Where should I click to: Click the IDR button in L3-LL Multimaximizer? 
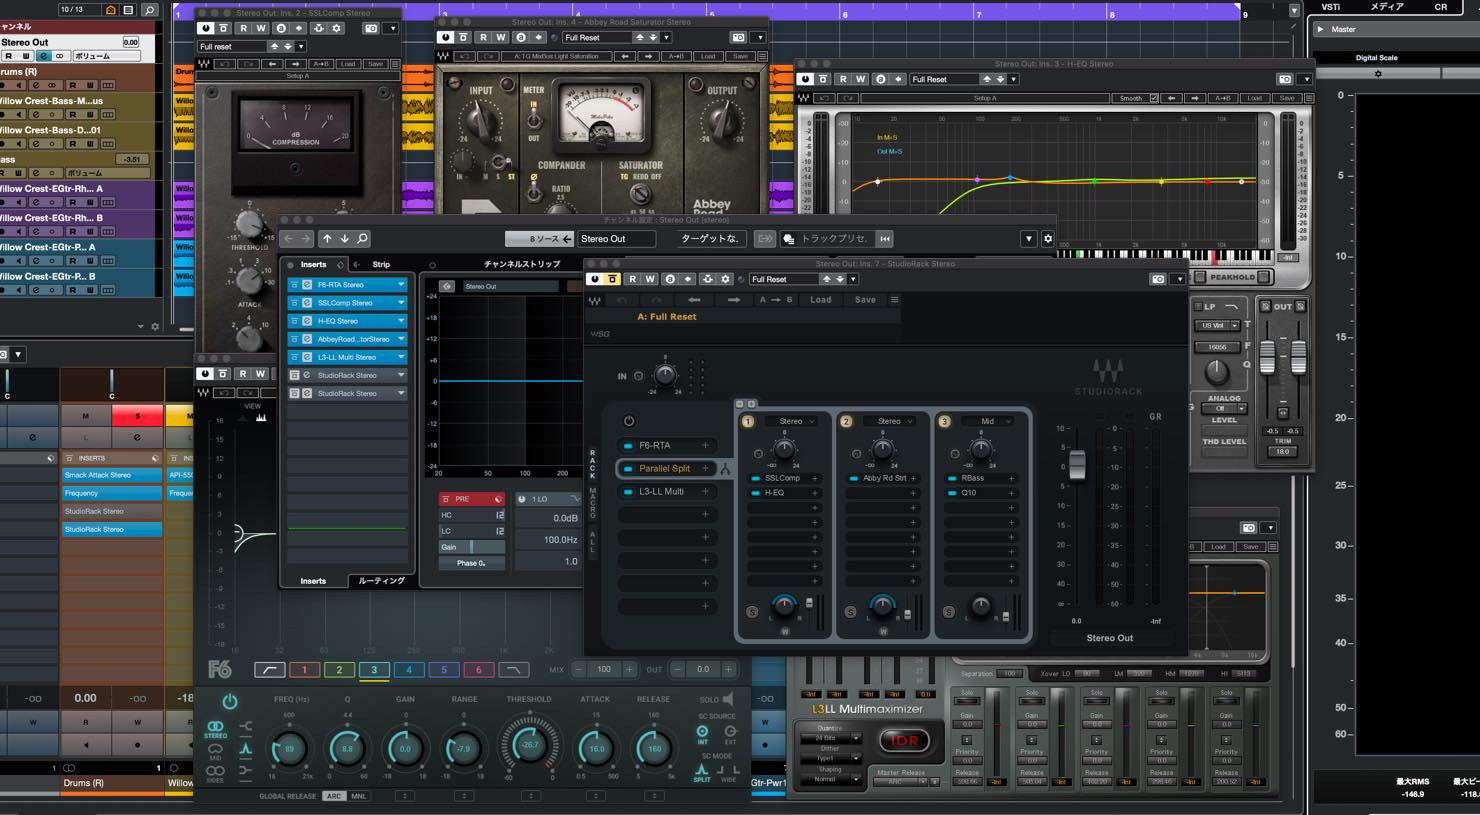tap(904, 741)
